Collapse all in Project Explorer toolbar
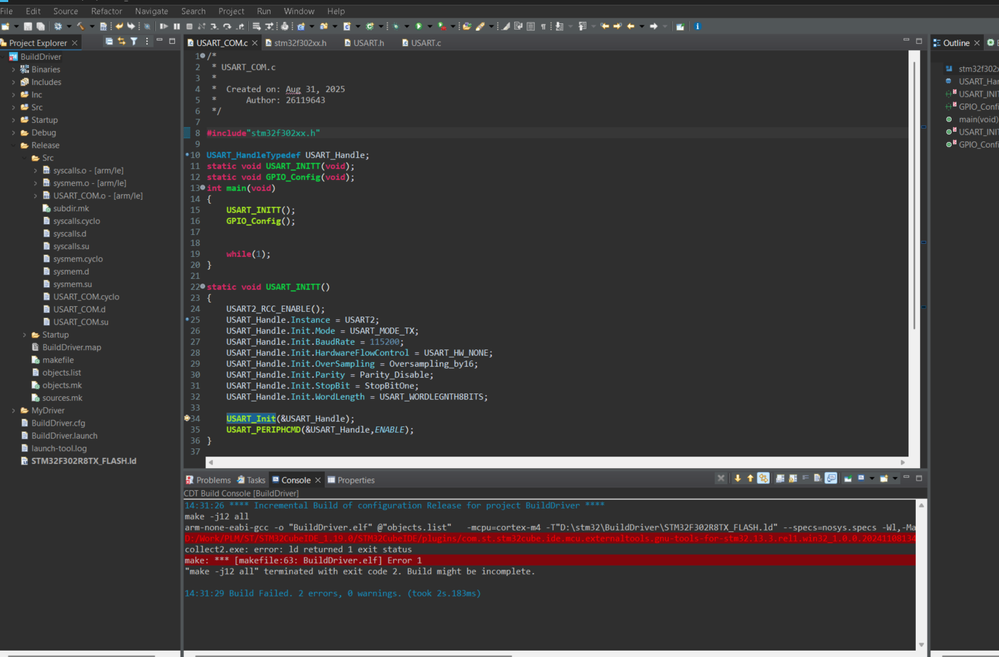Screen dimensions: 999x657 [x=108, y=42]
